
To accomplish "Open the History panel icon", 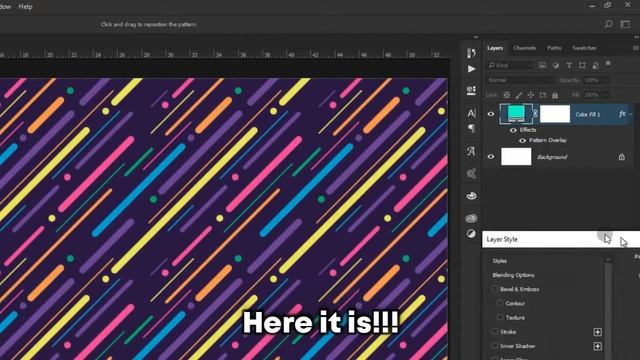I will click(x=471, y=53).
